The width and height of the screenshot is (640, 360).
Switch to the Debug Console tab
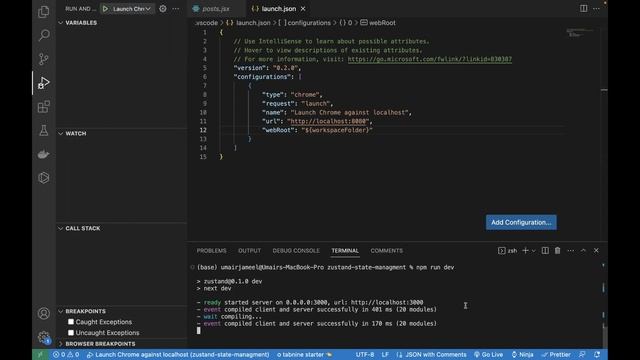point(296,251)
